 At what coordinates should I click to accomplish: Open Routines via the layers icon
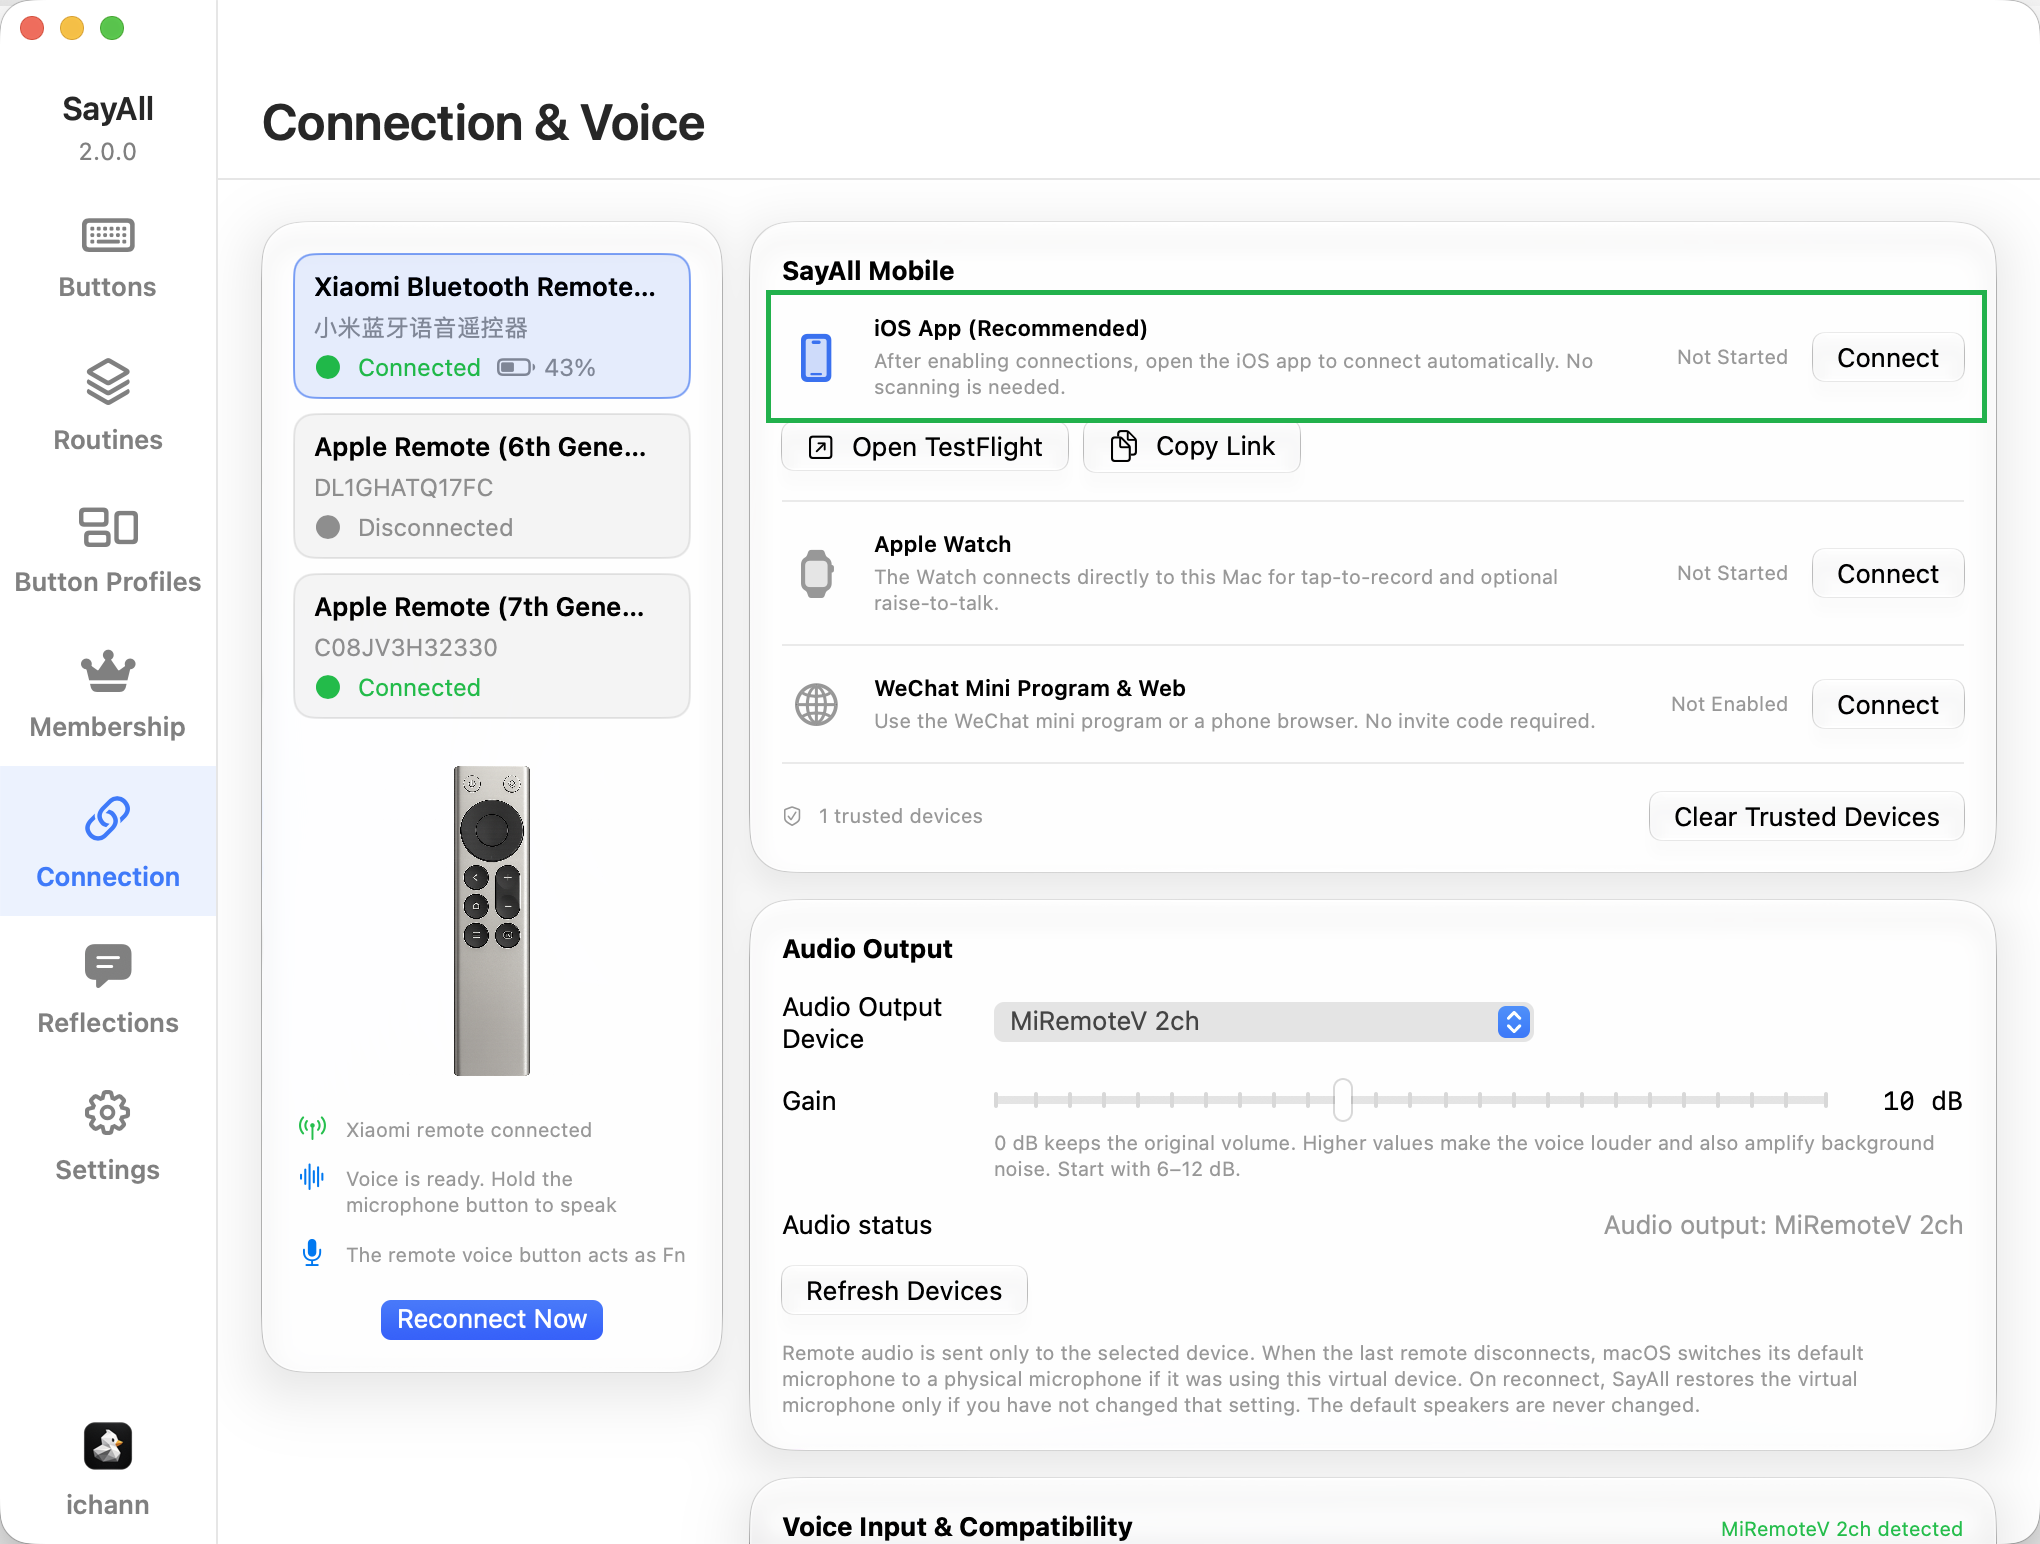click(108, 382)
